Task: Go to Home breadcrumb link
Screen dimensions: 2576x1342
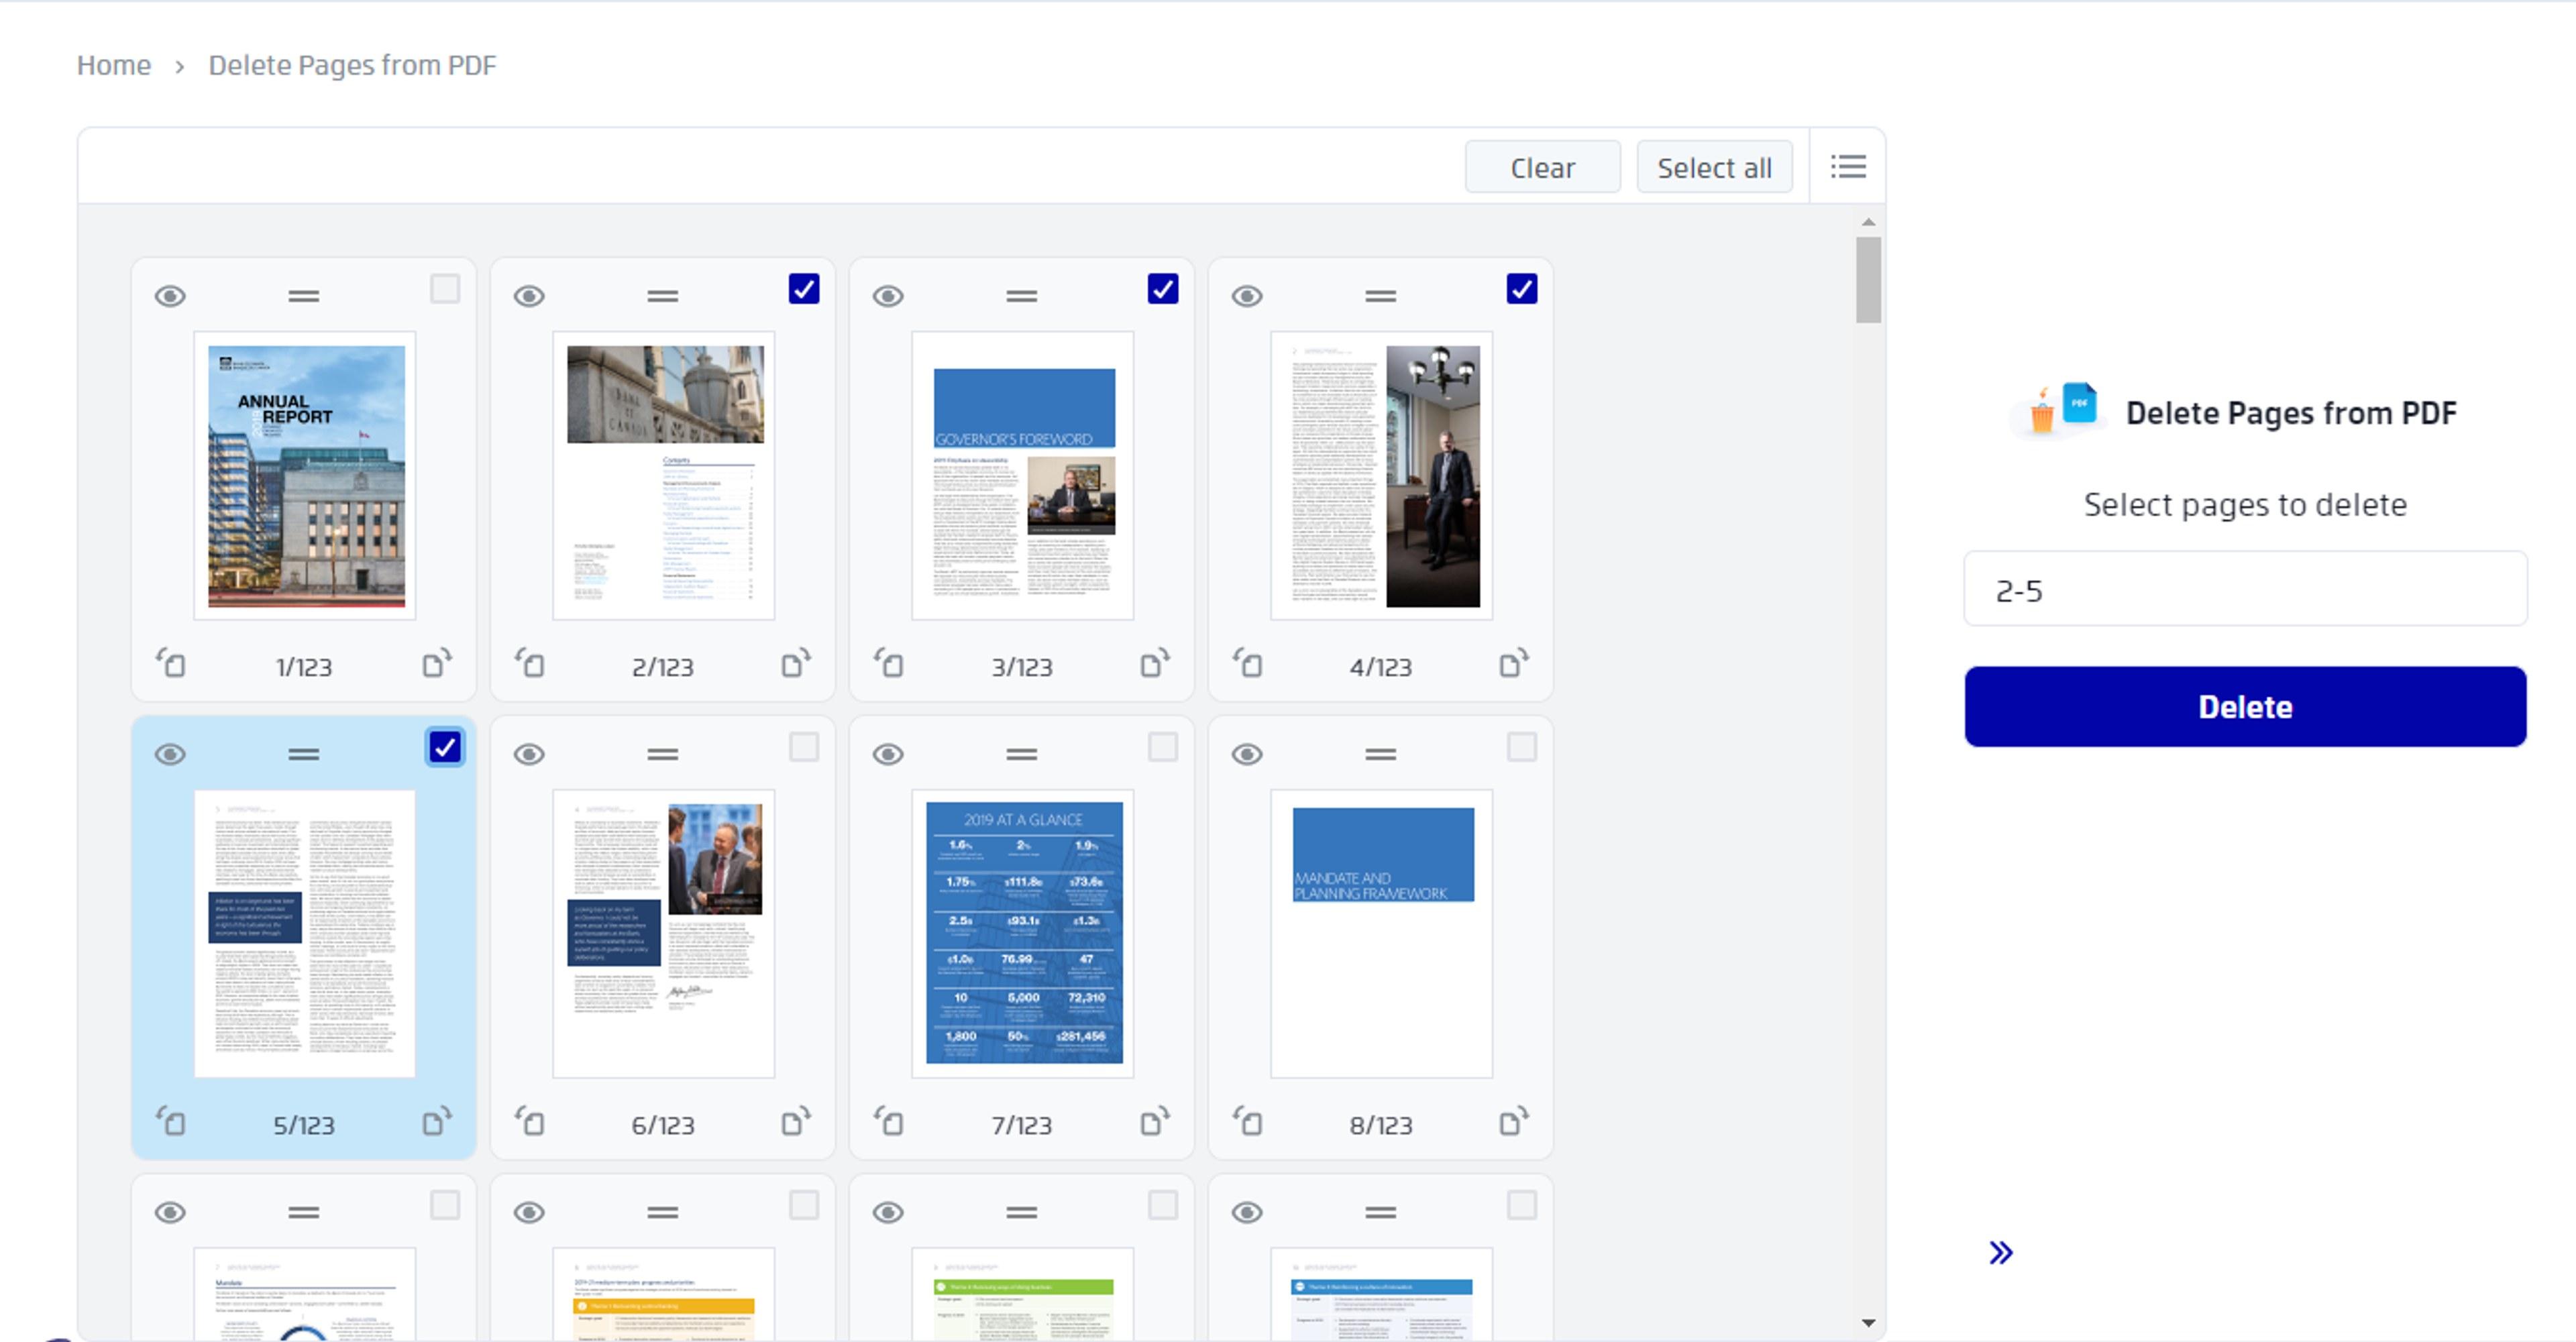Action: [x=114, y=65]
